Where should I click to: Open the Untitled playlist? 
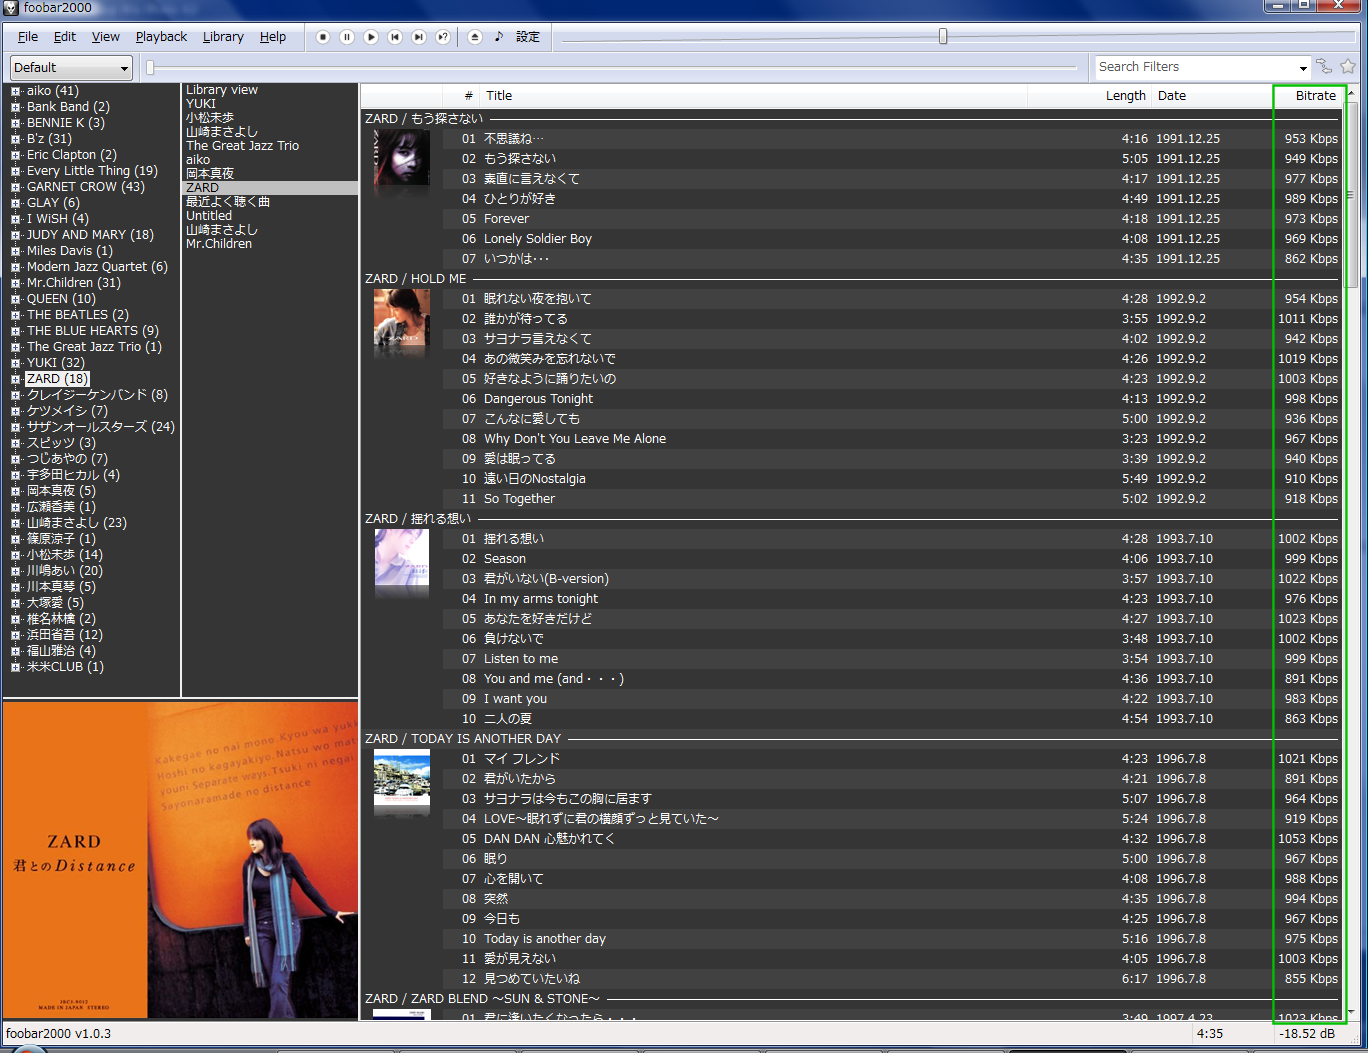tap(209, 216)
